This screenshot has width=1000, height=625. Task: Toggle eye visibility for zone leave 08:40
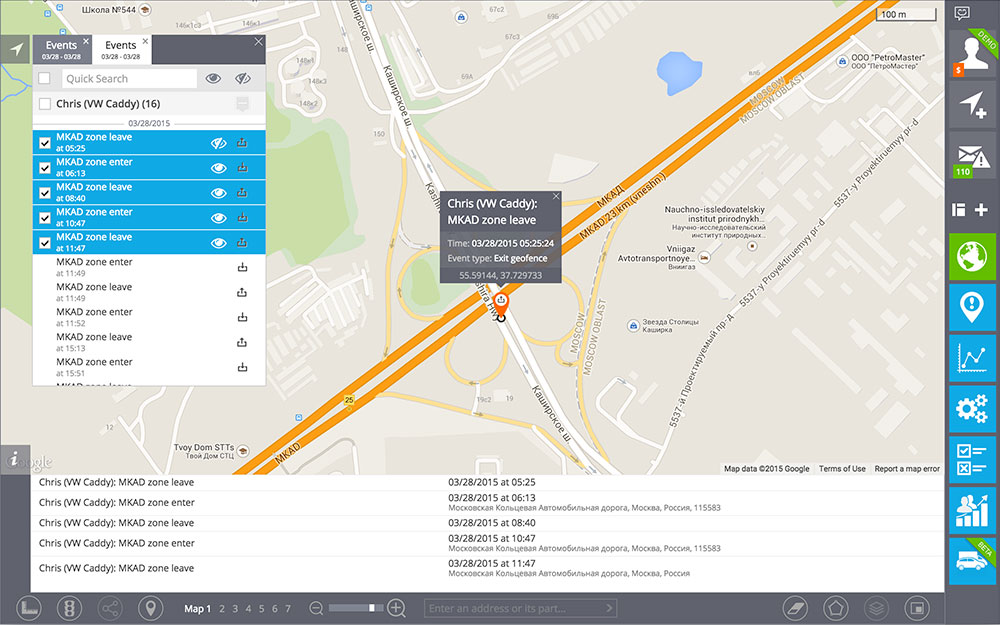click(x=219, y=193)
